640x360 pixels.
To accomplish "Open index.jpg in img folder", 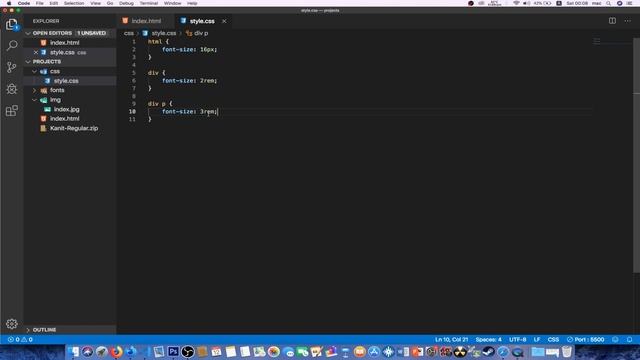I will click(67, 109).
